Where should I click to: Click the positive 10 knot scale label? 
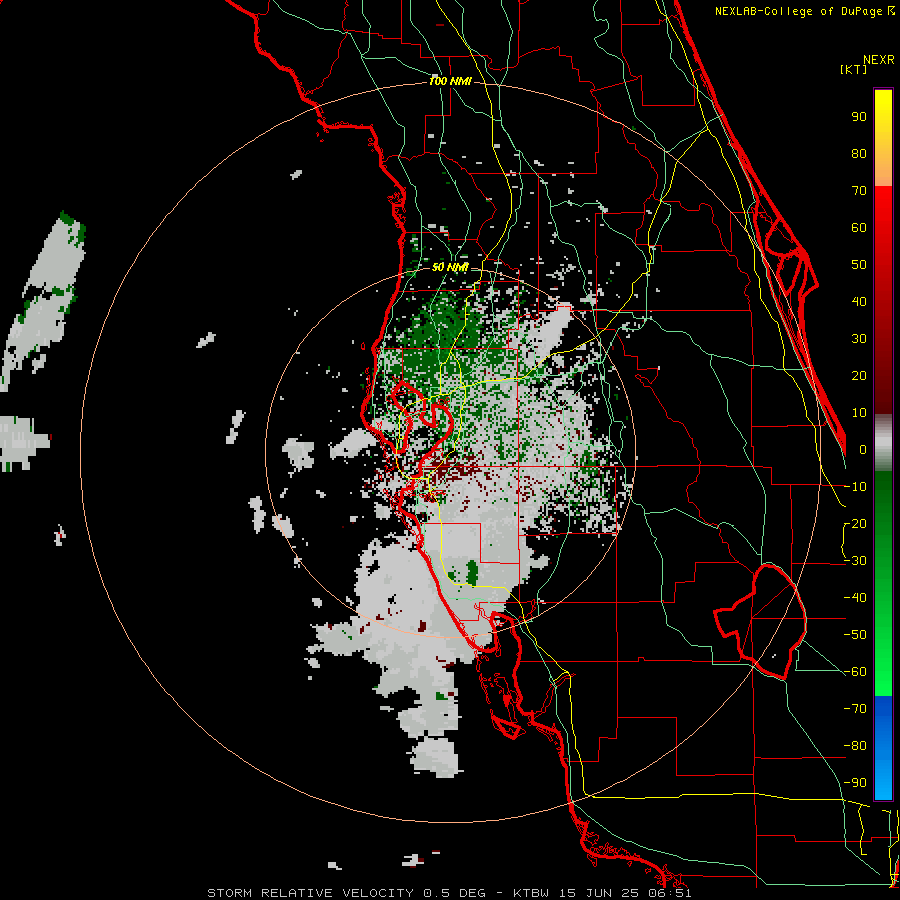(x=859, y=413)
